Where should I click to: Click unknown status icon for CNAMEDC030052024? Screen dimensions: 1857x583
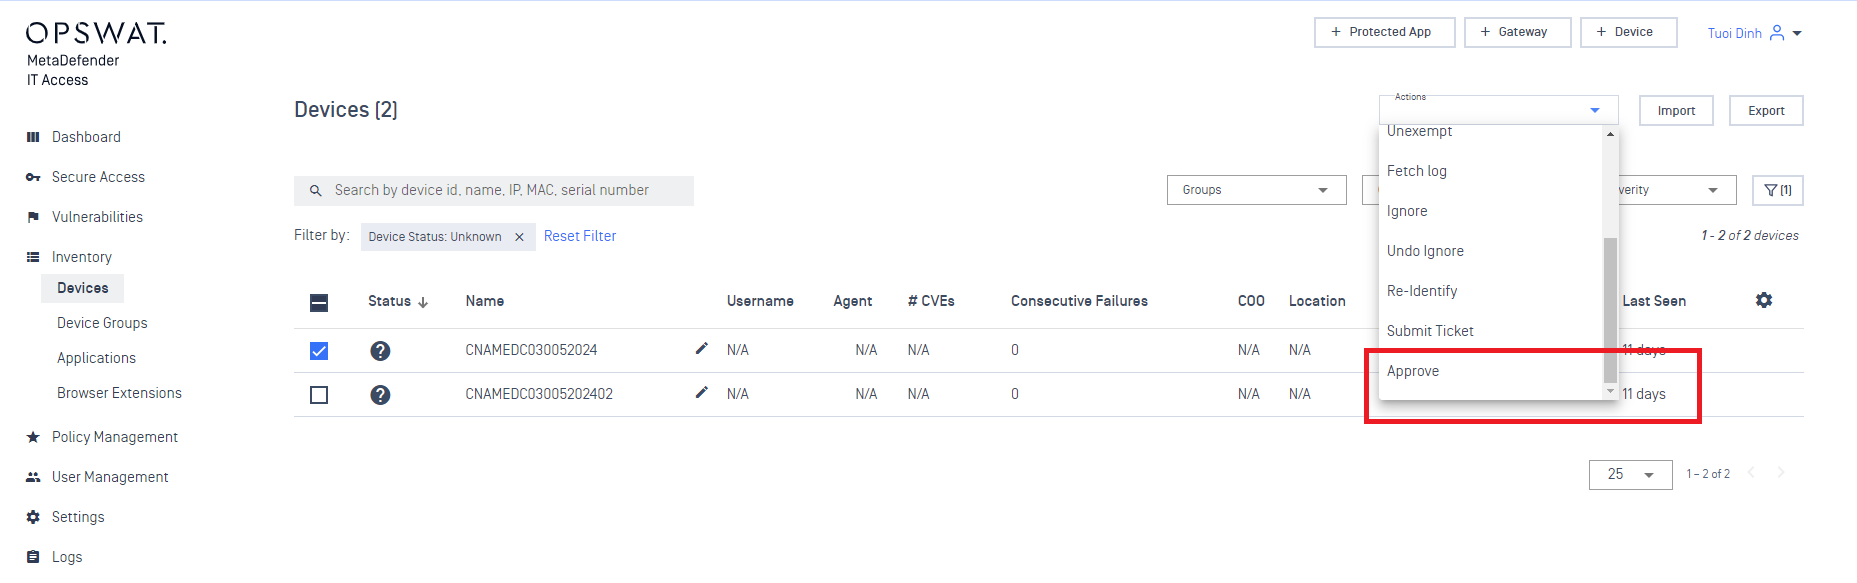pos(380,351)
